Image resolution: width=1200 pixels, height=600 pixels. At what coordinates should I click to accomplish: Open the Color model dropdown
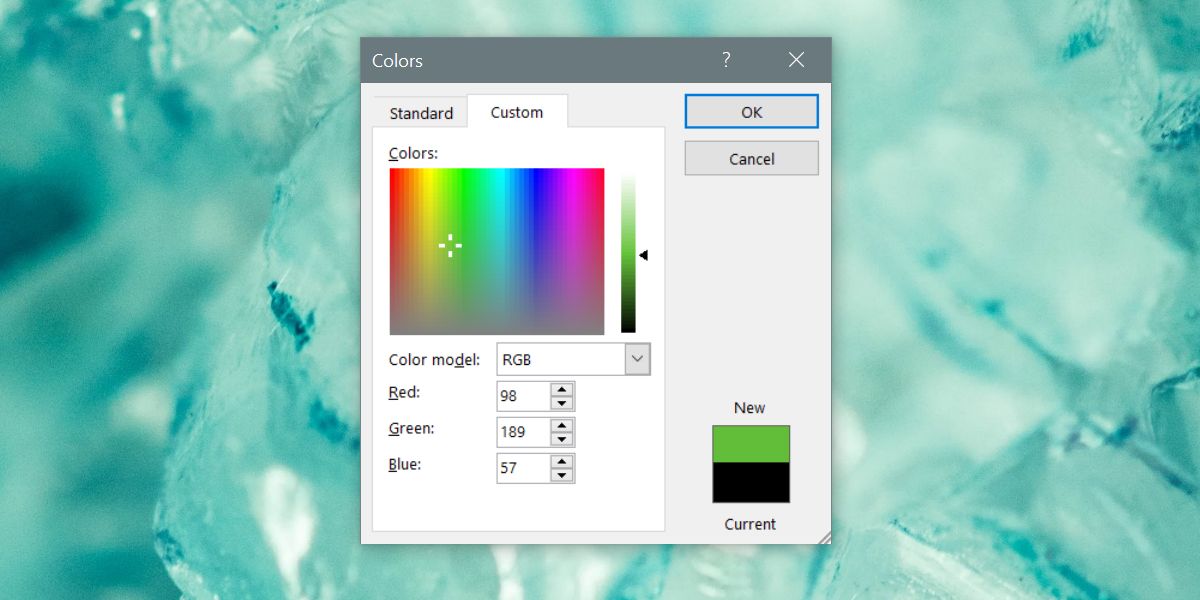(x=637, y=359)
